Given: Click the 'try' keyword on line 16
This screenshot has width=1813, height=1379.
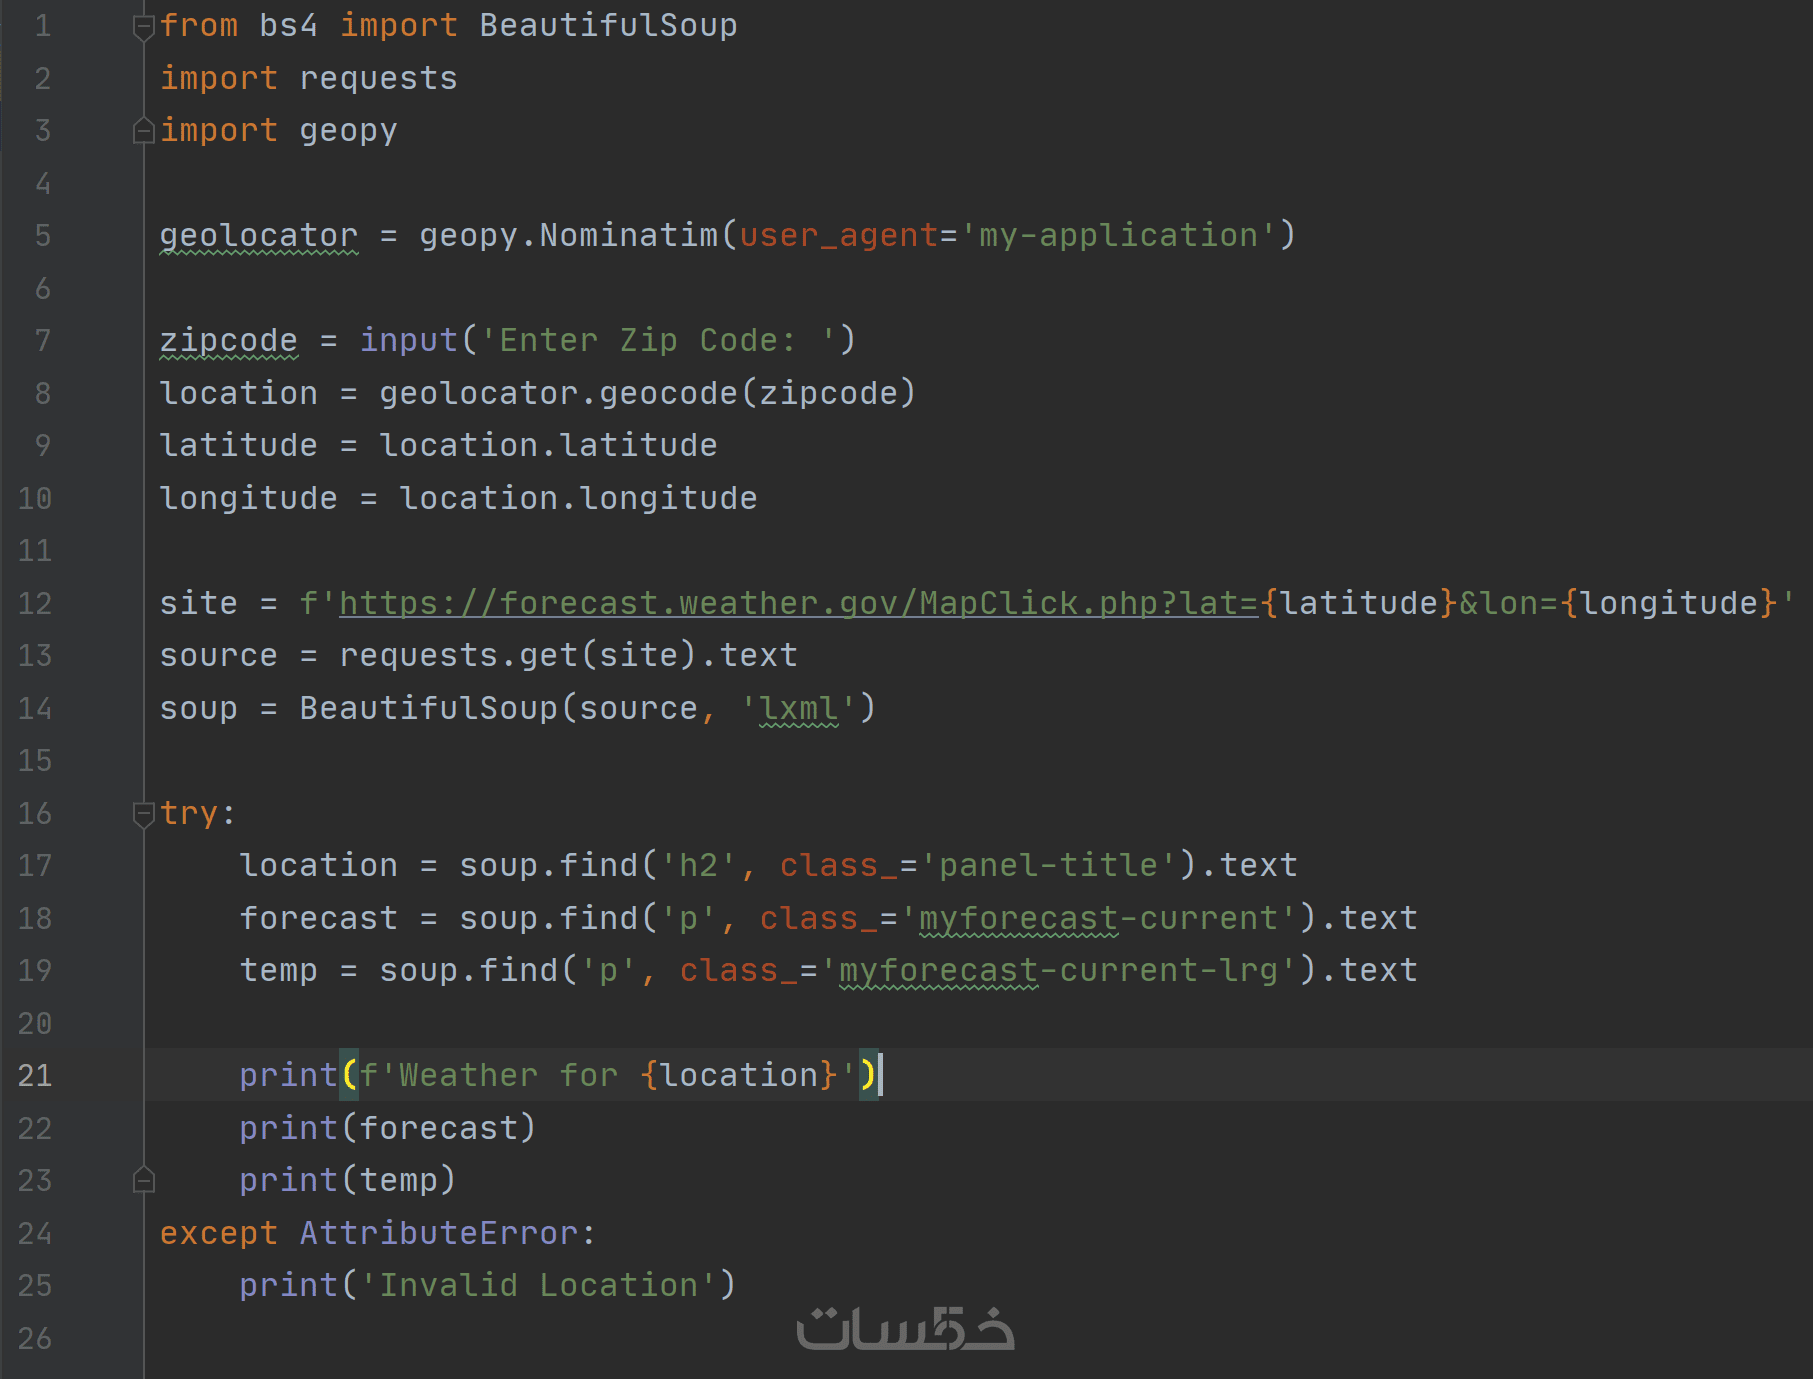Looking at the screenshot, I should (189, 813).
